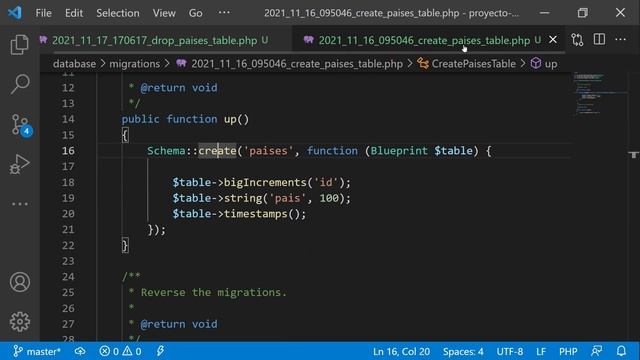Click CreatePaisesTable class breadcrumb
640x360 pixels.
[x=473, y=64]
